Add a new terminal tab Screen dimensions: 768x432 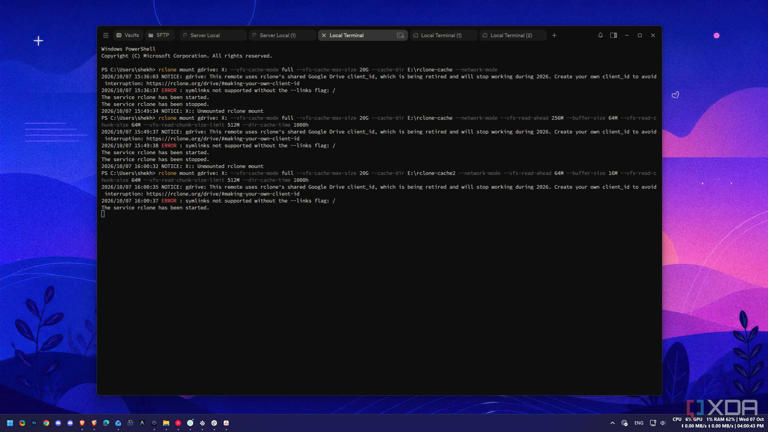[554, 35]
